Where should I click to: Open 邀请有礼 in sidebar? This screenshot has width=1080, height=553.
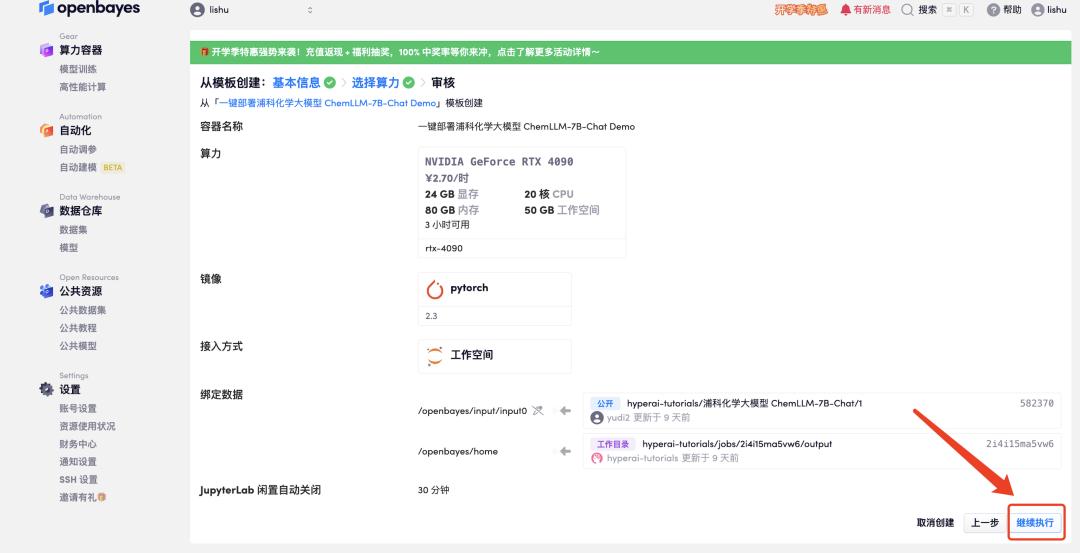pyautogui.click(x=82, y=497)
